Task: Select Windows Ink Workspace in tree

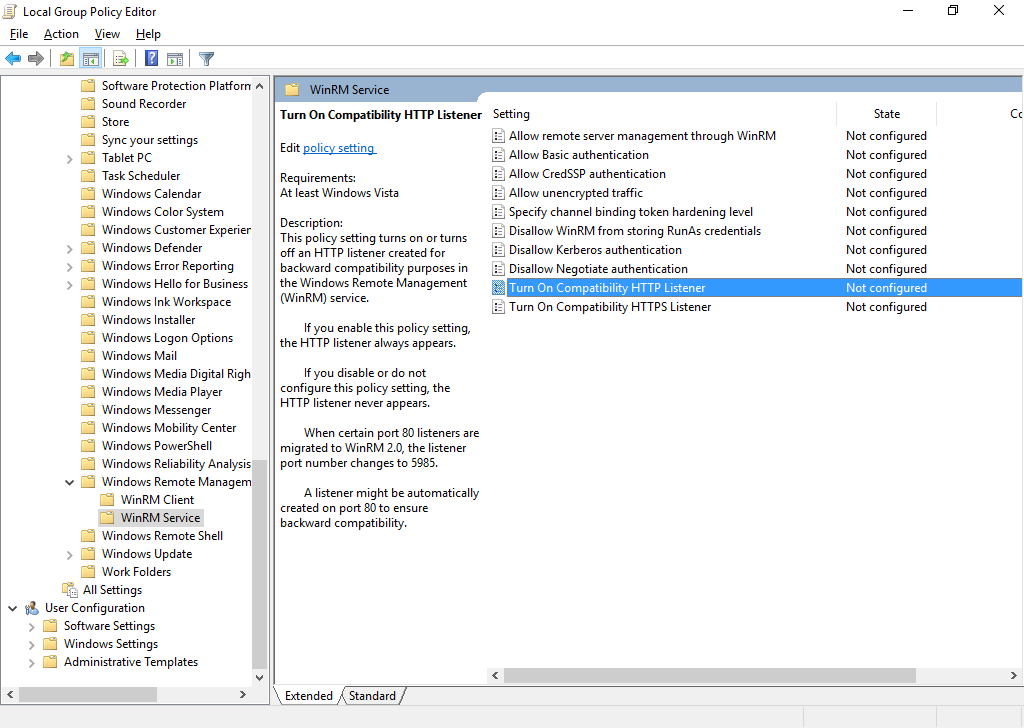Action: point(167,302)
